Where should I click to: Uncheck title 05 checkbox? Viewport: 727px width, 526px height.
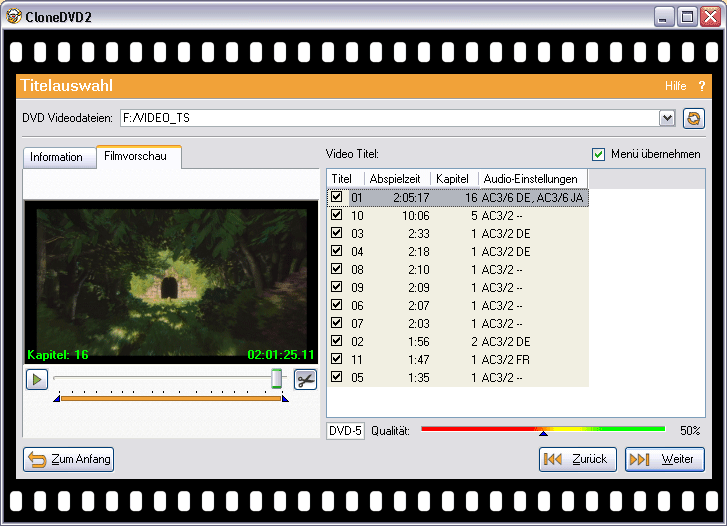point(337,377)
